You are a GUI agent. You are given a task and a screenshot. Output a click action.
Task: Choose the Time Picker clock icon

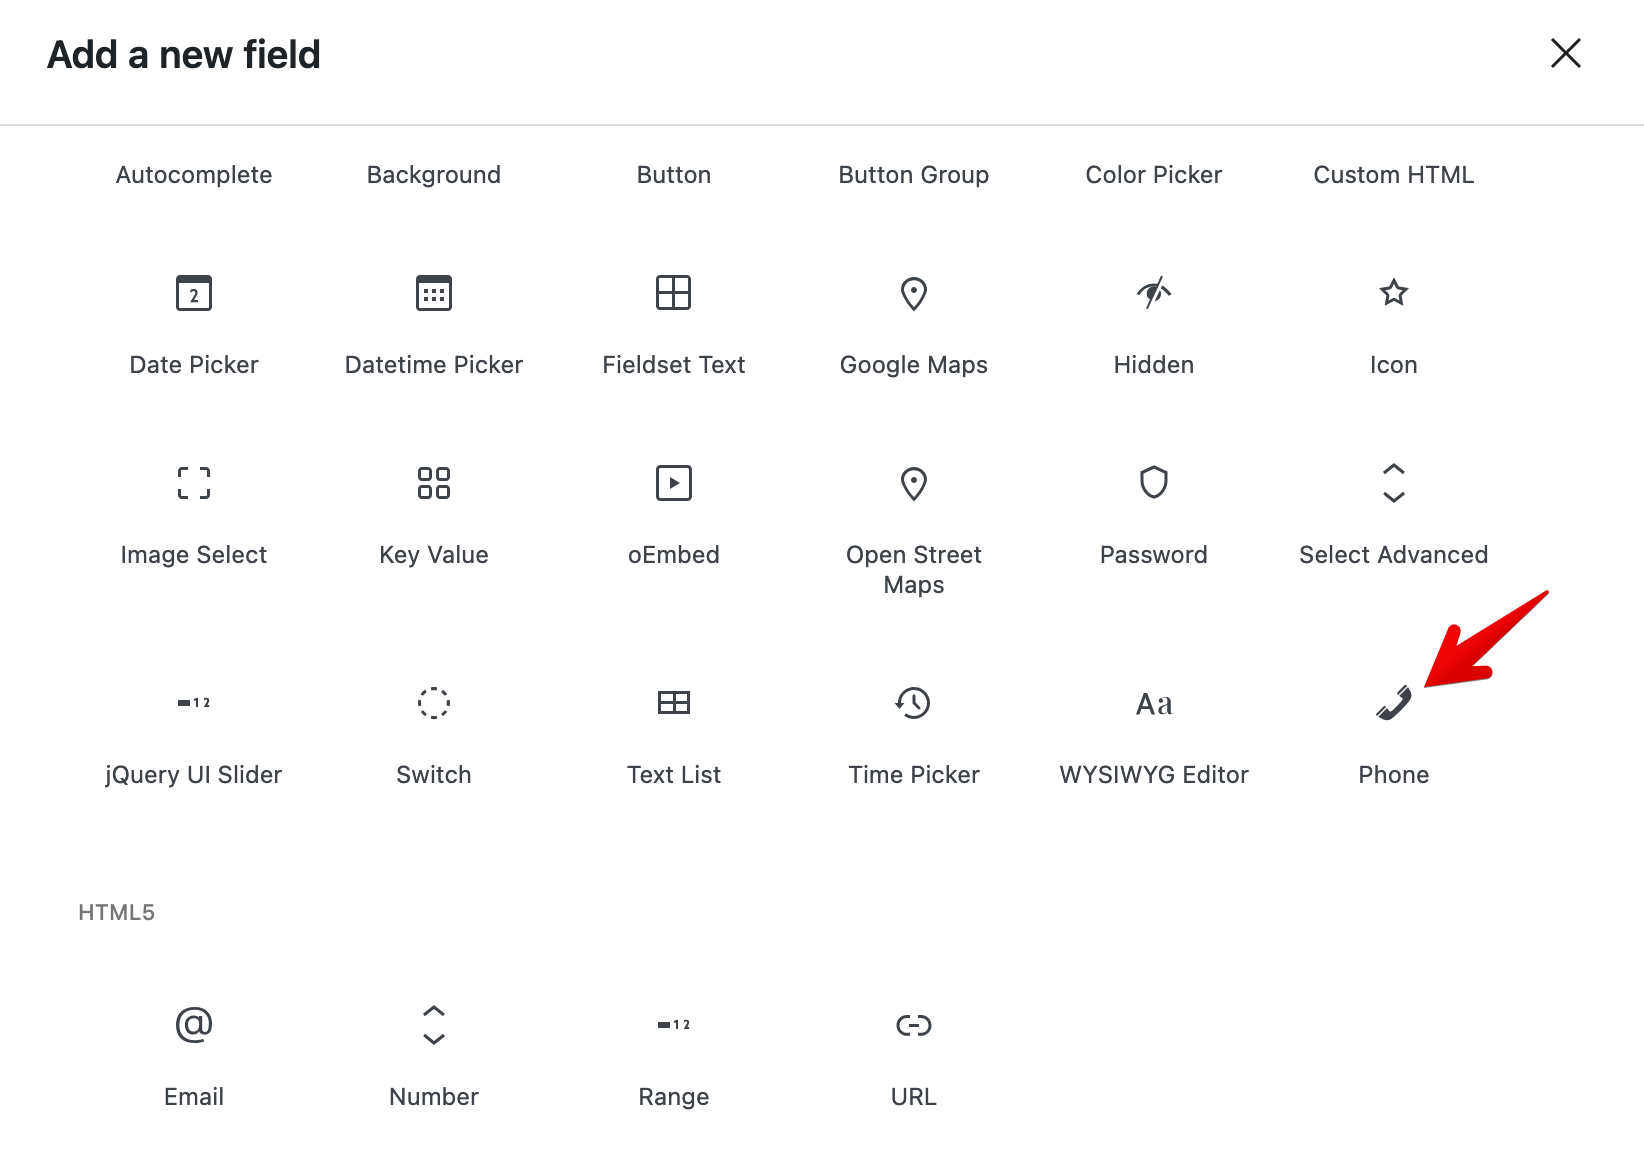pyautogui.click(x=913, y=703)
